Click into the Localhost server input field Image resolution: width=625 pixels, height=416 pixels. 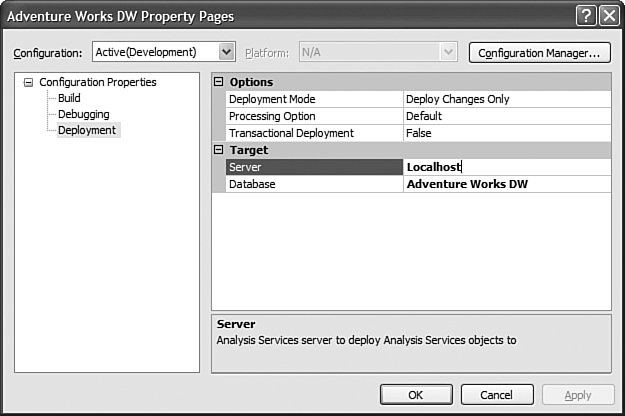[x=507, y=167]
